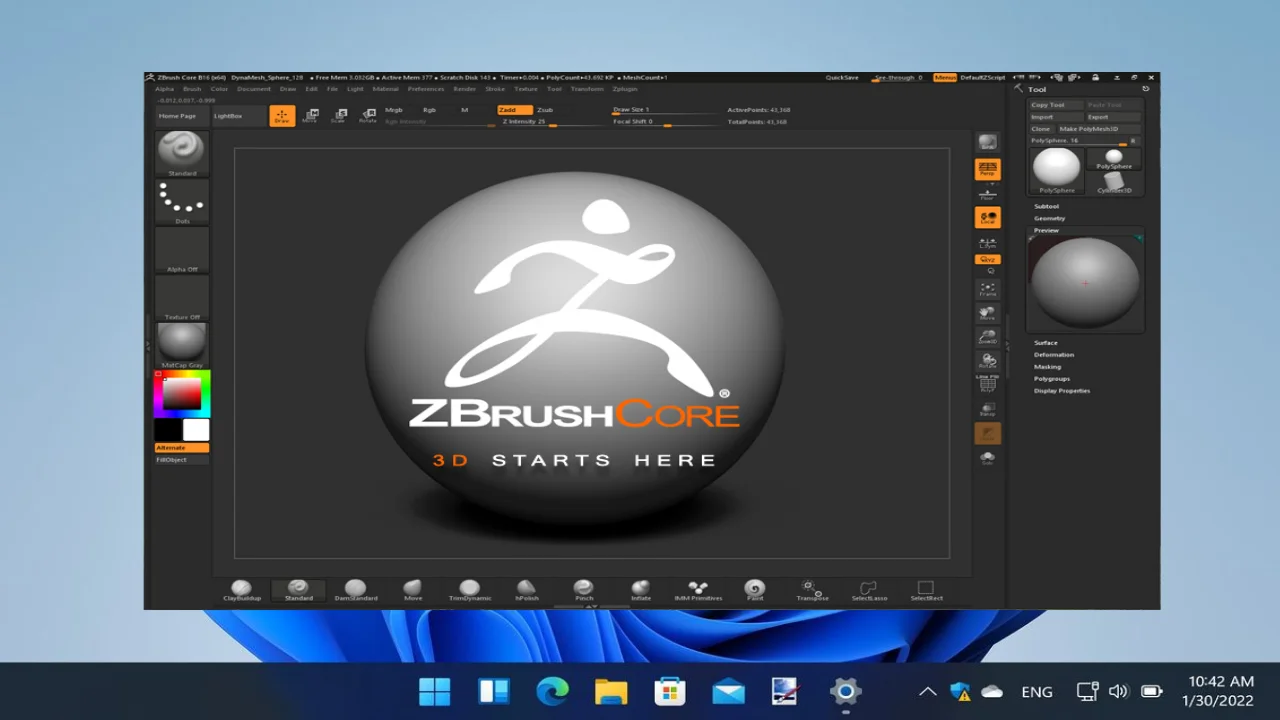The image size is (1280, 720).
Task: Collapse the Preview section
Action: coord(1046,230)
